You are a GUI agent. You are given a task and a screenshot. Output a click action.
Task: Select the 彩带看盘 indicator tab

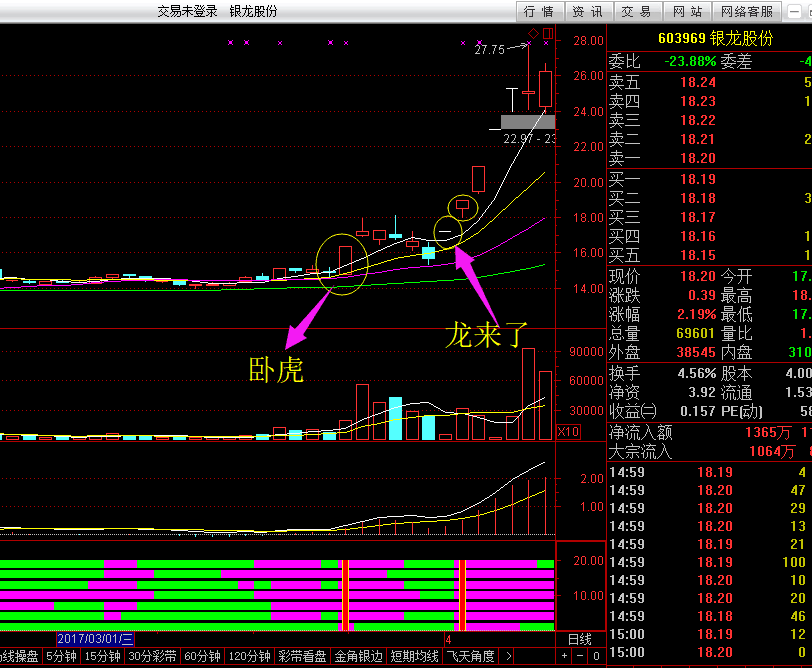pos(302,657)
